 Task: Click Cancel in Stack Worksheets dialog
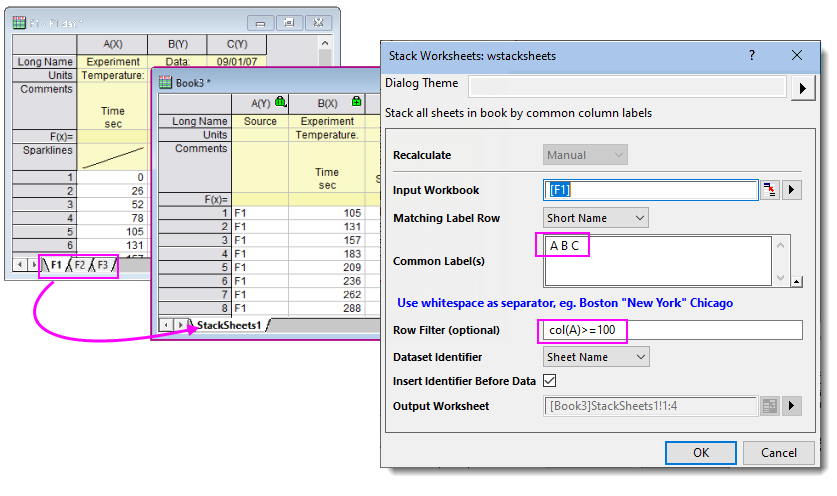point(779,453)
